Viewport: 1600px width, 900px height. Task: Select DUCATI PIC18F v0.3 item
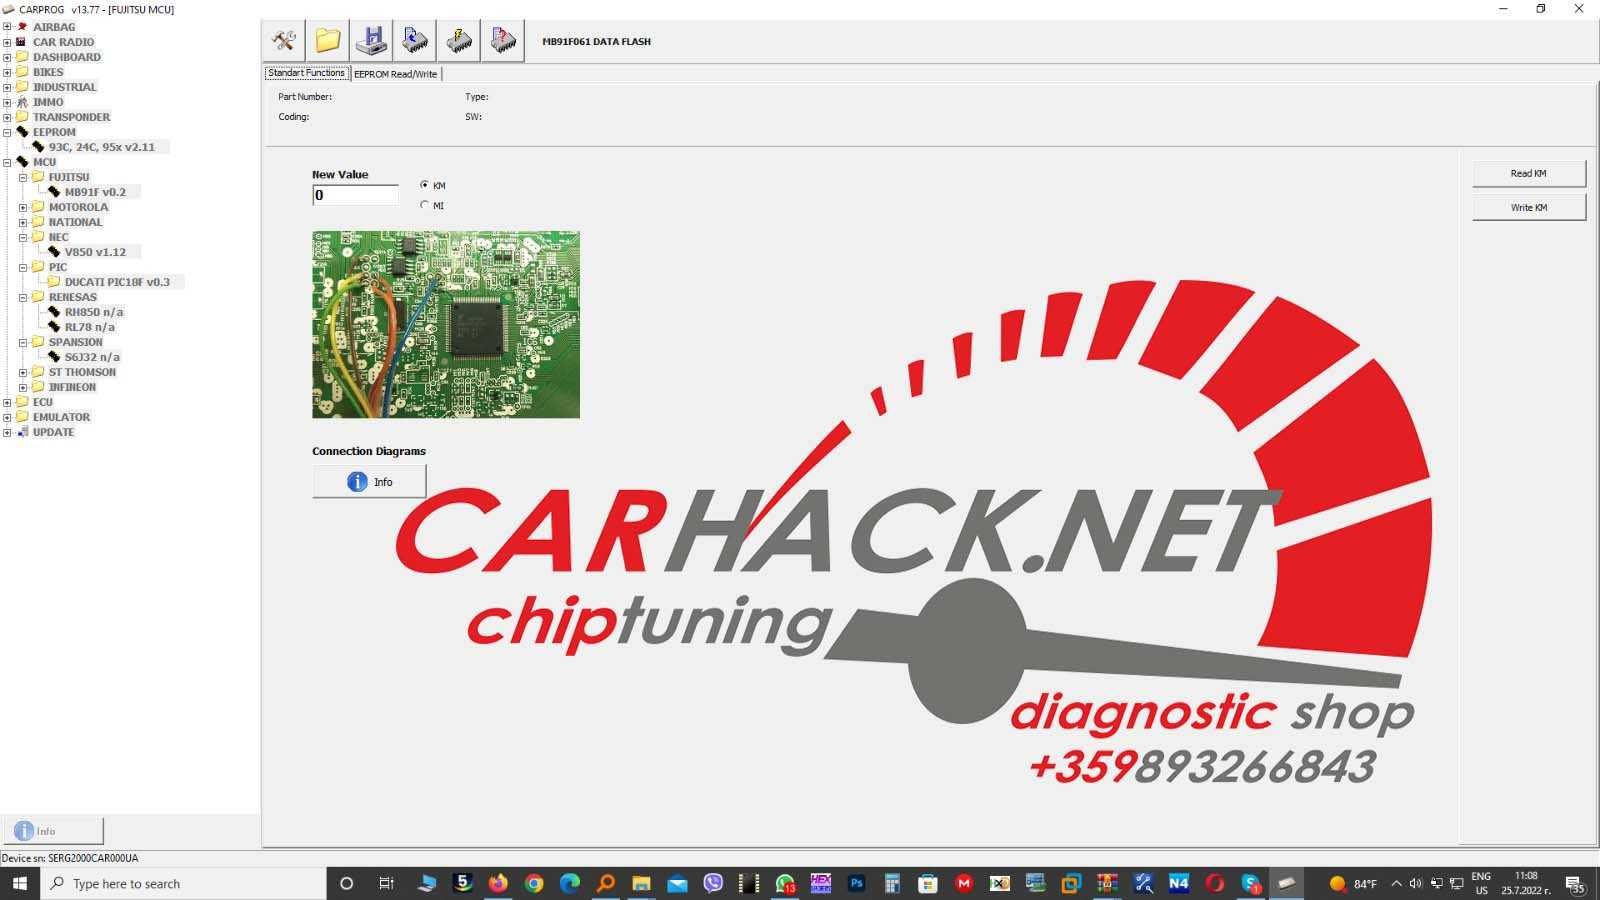[x=117, y=282]
